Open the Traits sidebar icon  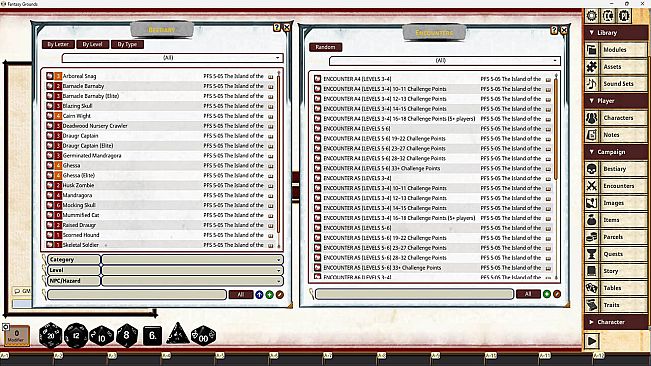point(592,305)
